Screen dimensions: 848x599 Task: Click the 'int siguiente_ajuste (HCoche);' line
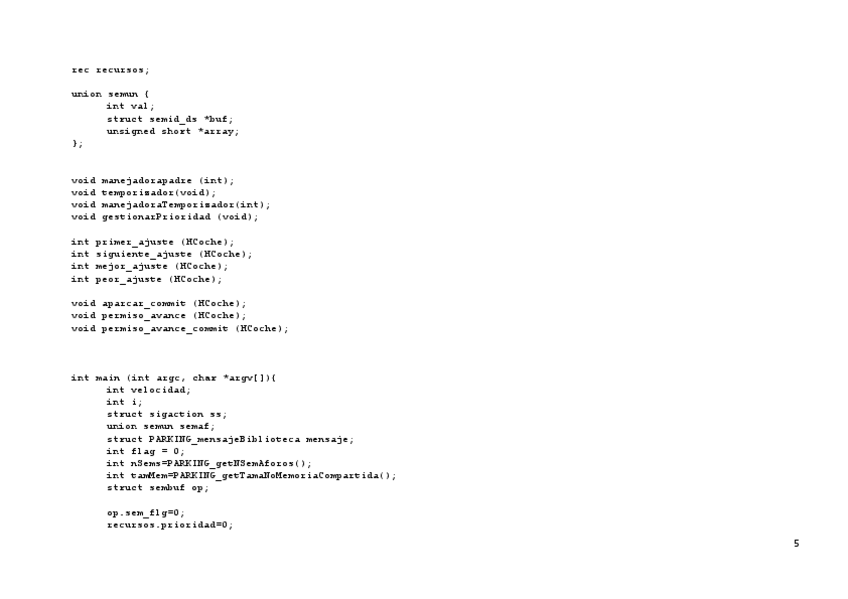(x=162, y=254)
